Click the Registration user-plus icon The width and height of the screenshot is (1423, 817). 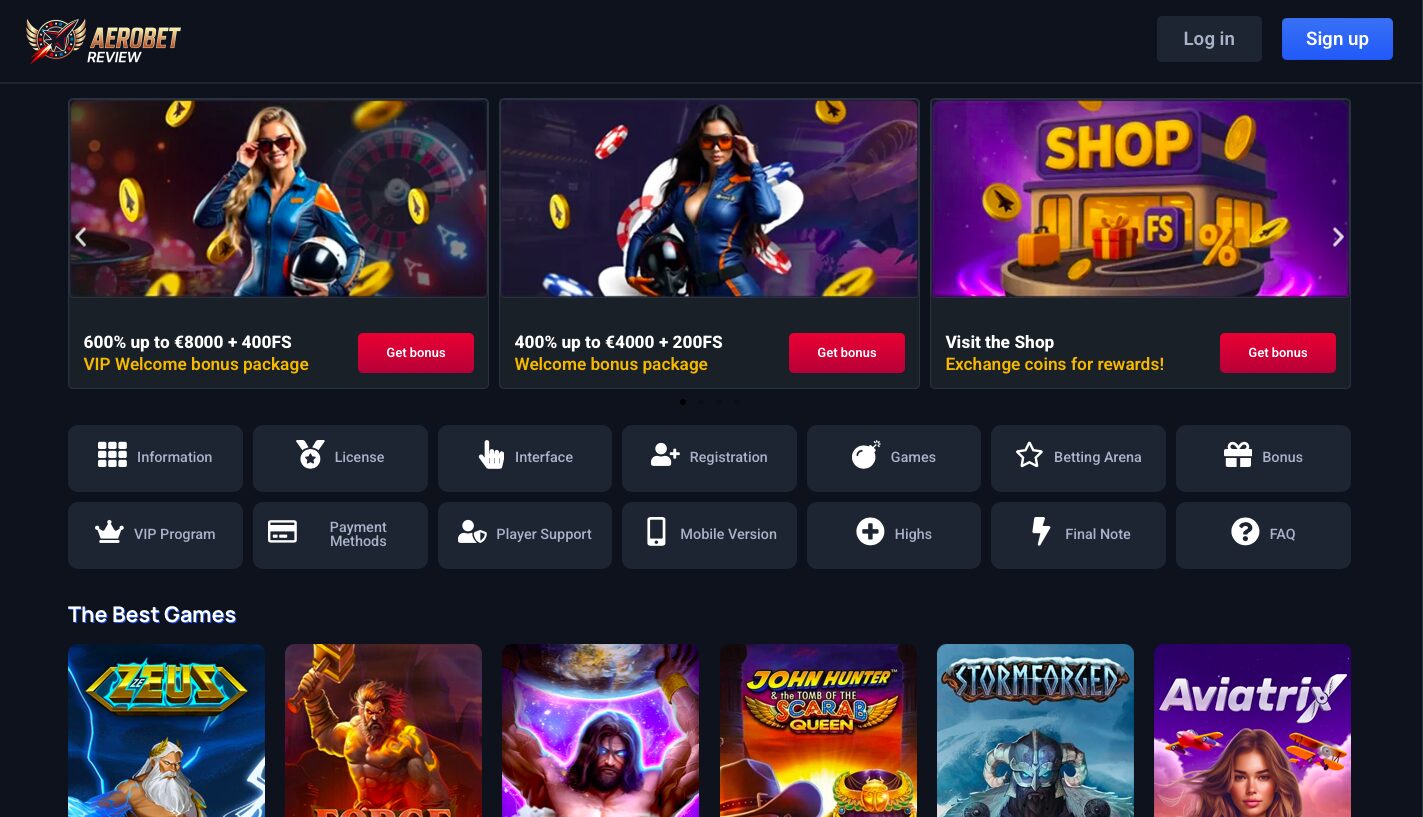[x=665, y=455]
